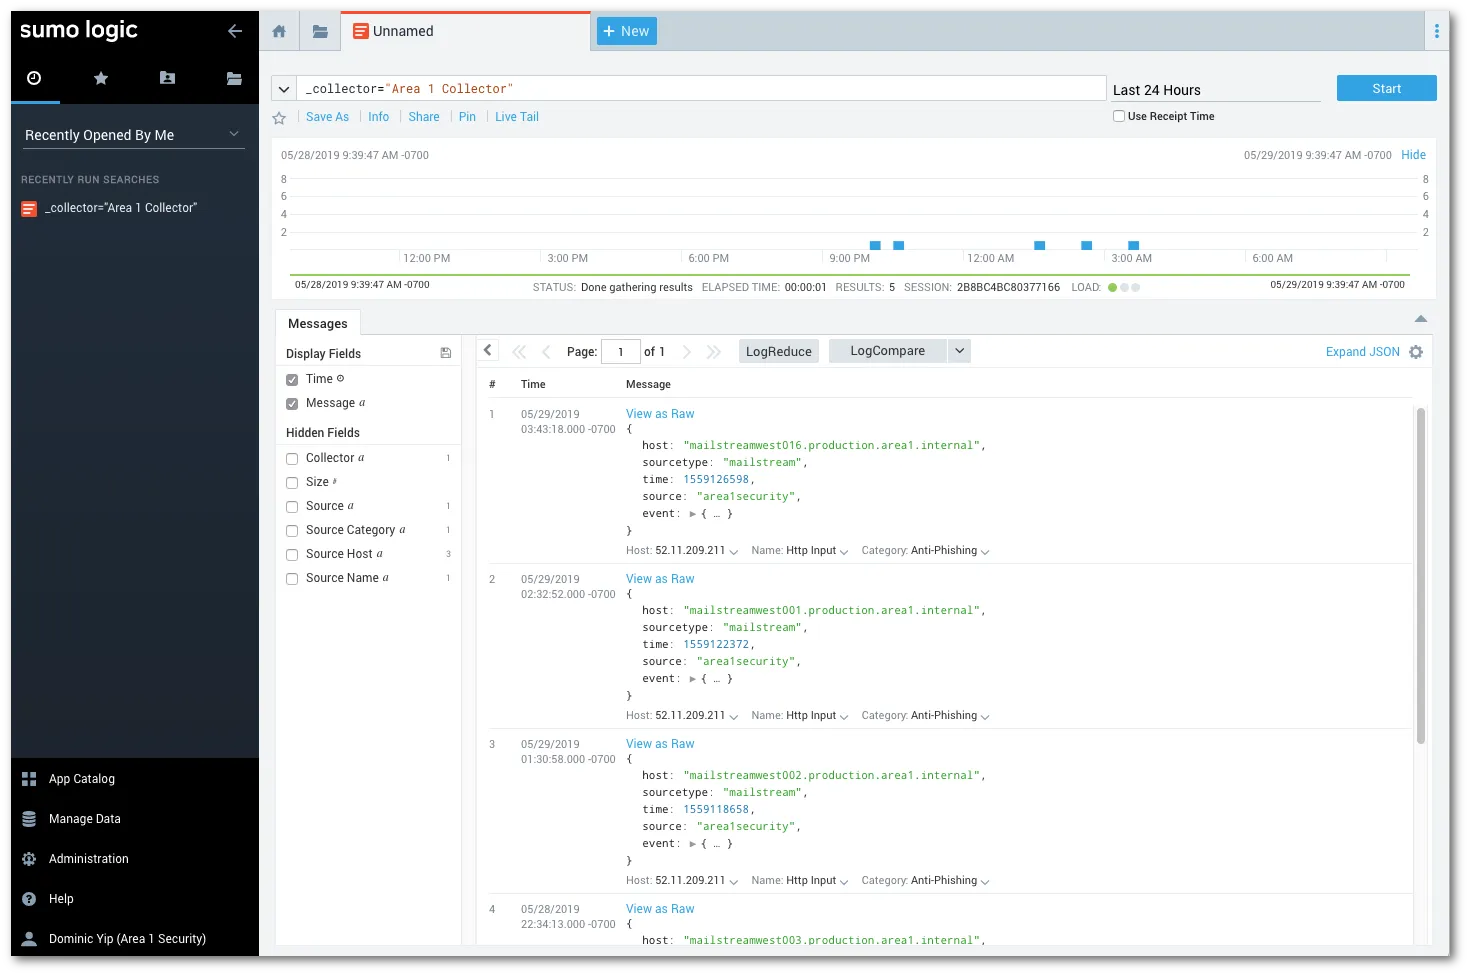
Task: Open the three-dot options menu
Action: coord(1437,31)
